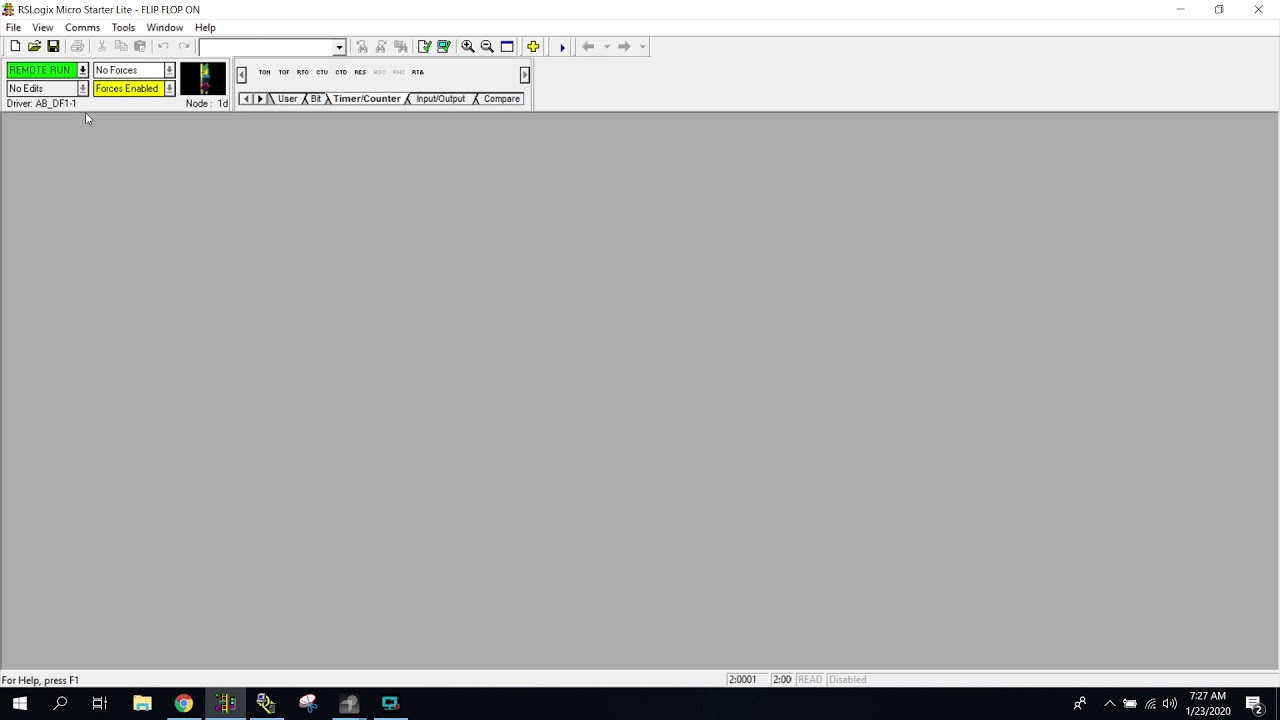Viewport: 1280px width, 720px height.
Task: Open the Help menu
Action: tap(205, 27)
